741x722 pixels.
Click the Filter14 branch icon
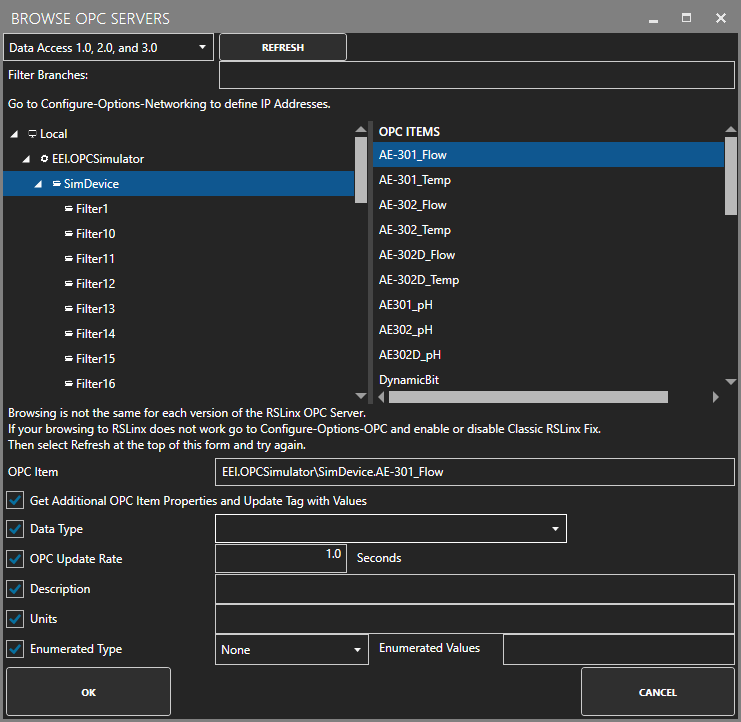click(69, 334)
